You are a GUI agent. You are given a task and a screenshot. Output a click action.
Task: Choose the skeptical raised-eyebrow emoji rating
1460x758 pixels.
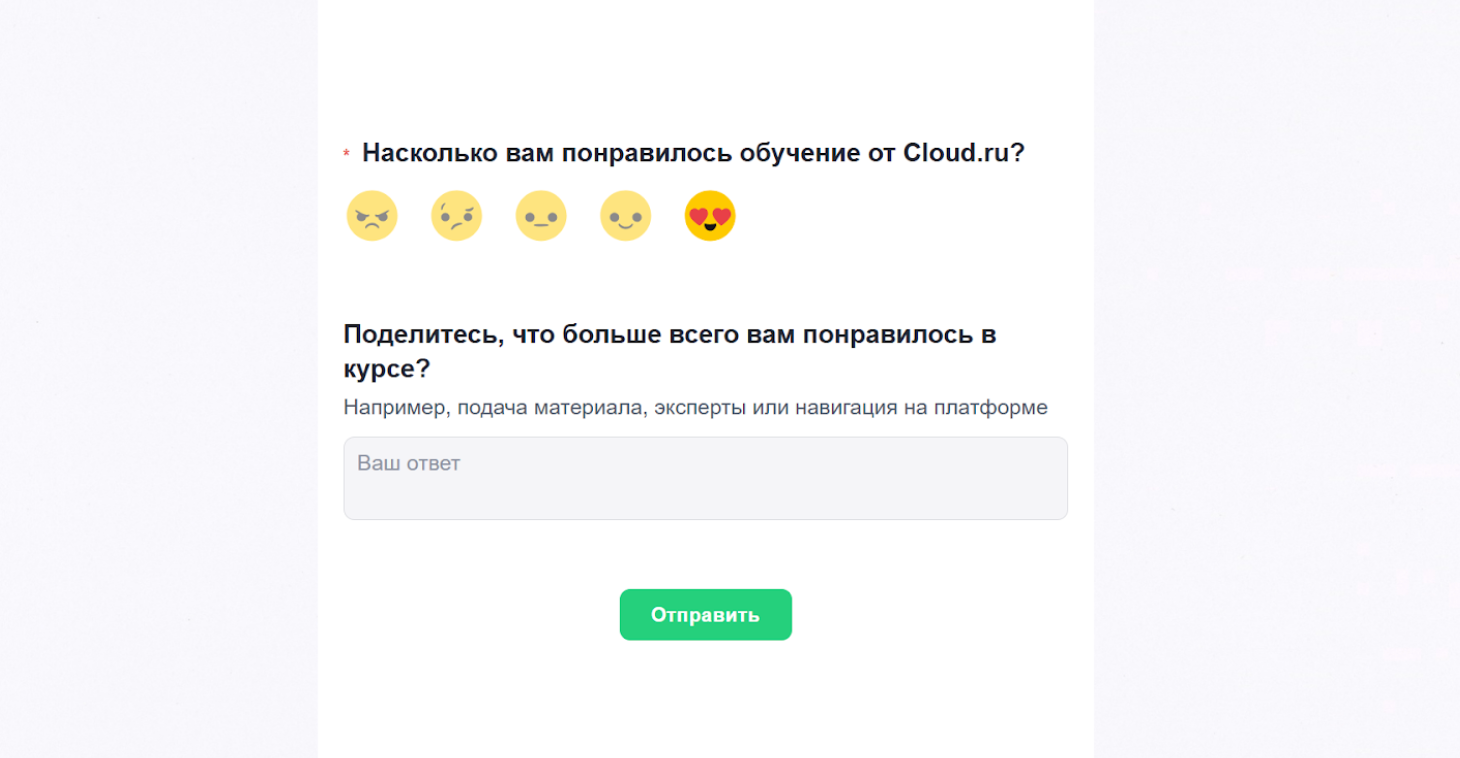[456, 216]
